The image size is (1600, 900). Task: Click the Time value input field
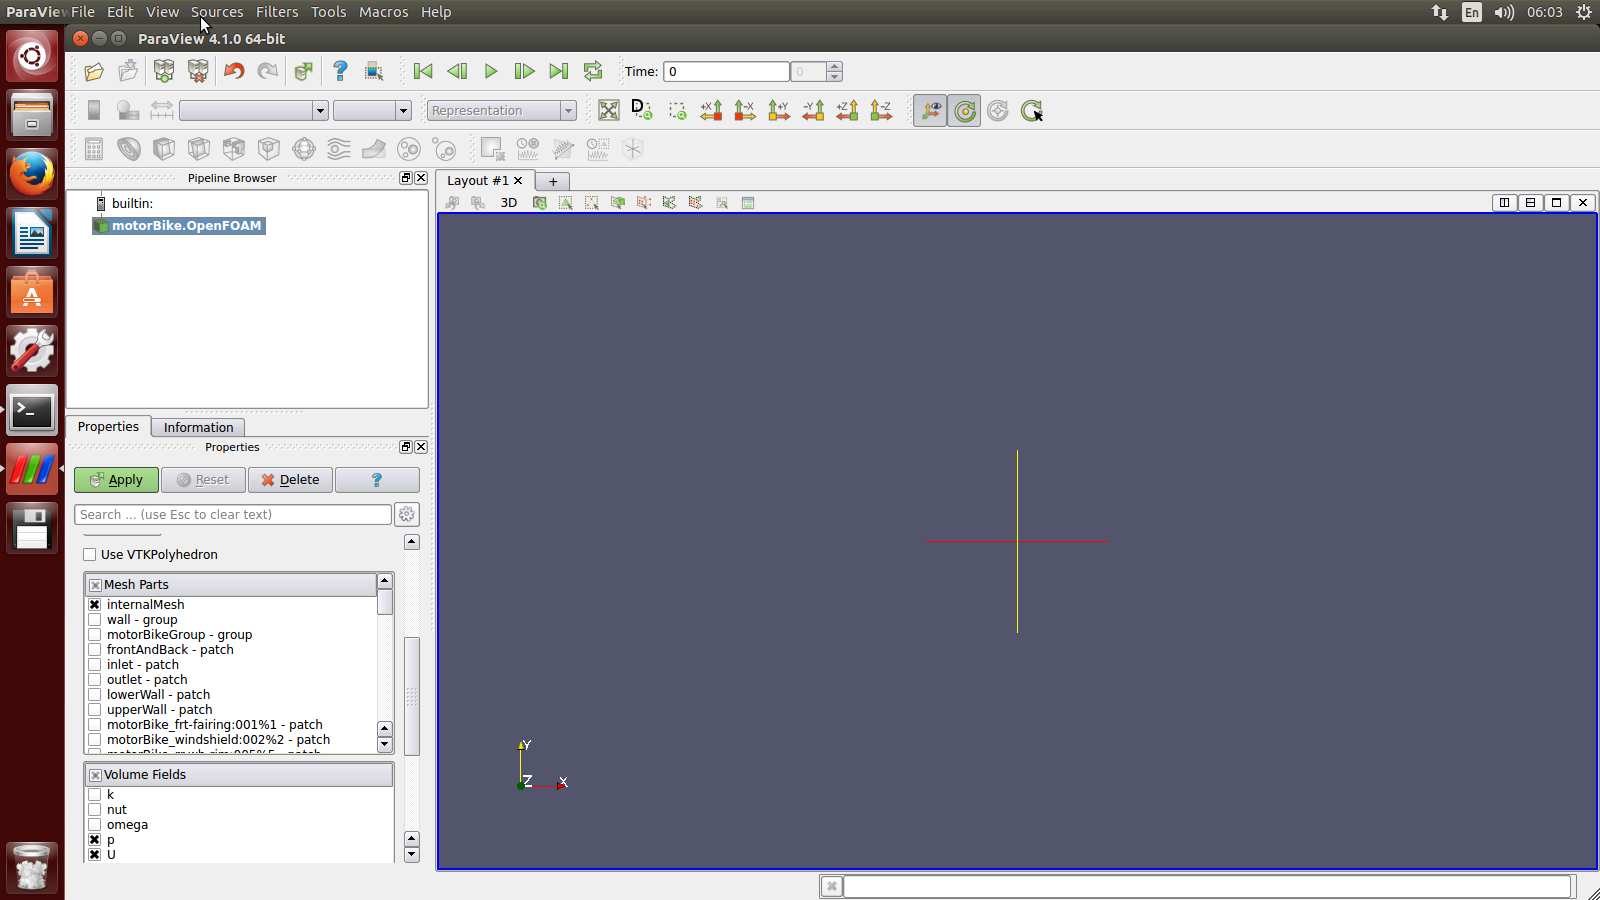pos(726,72)
